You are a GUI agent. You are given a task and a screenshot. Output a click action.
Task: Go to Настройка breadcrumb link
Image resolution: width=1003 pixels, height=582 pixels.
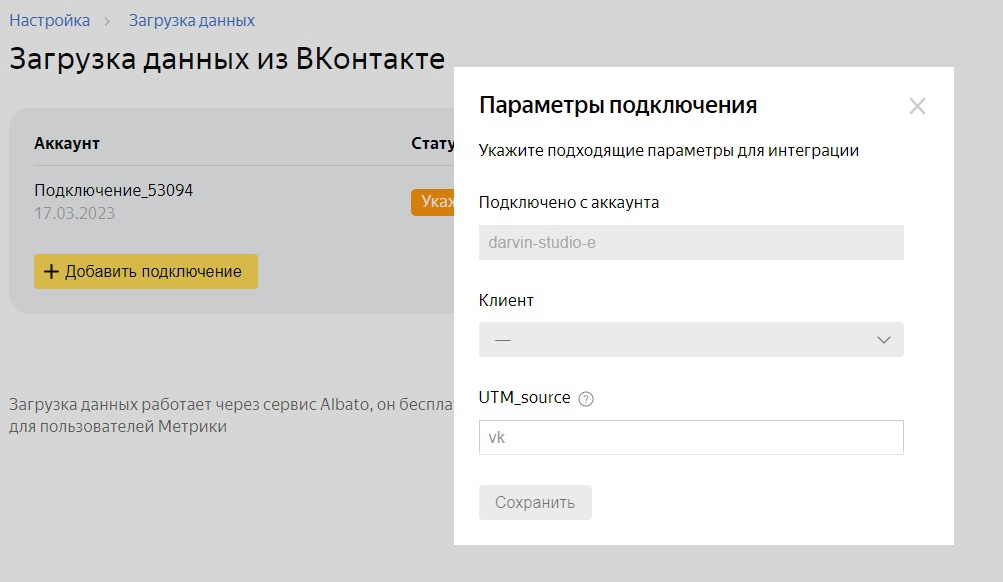click(49, 20)
